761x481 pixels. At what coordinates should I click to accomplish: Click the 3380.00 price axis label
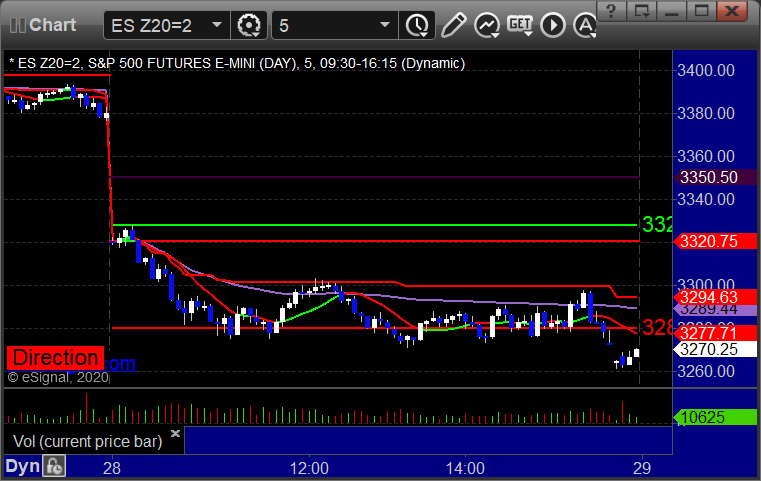tap(706, 114)
